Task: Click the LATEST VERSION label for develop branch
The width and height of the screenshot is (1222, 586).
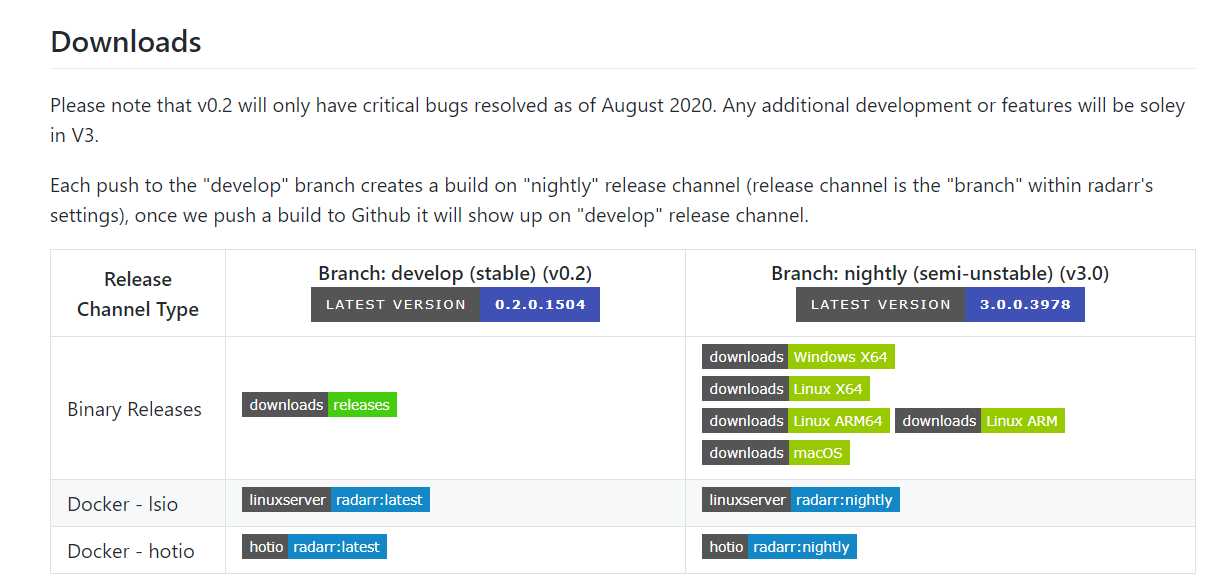Action: tap(394, 304)
